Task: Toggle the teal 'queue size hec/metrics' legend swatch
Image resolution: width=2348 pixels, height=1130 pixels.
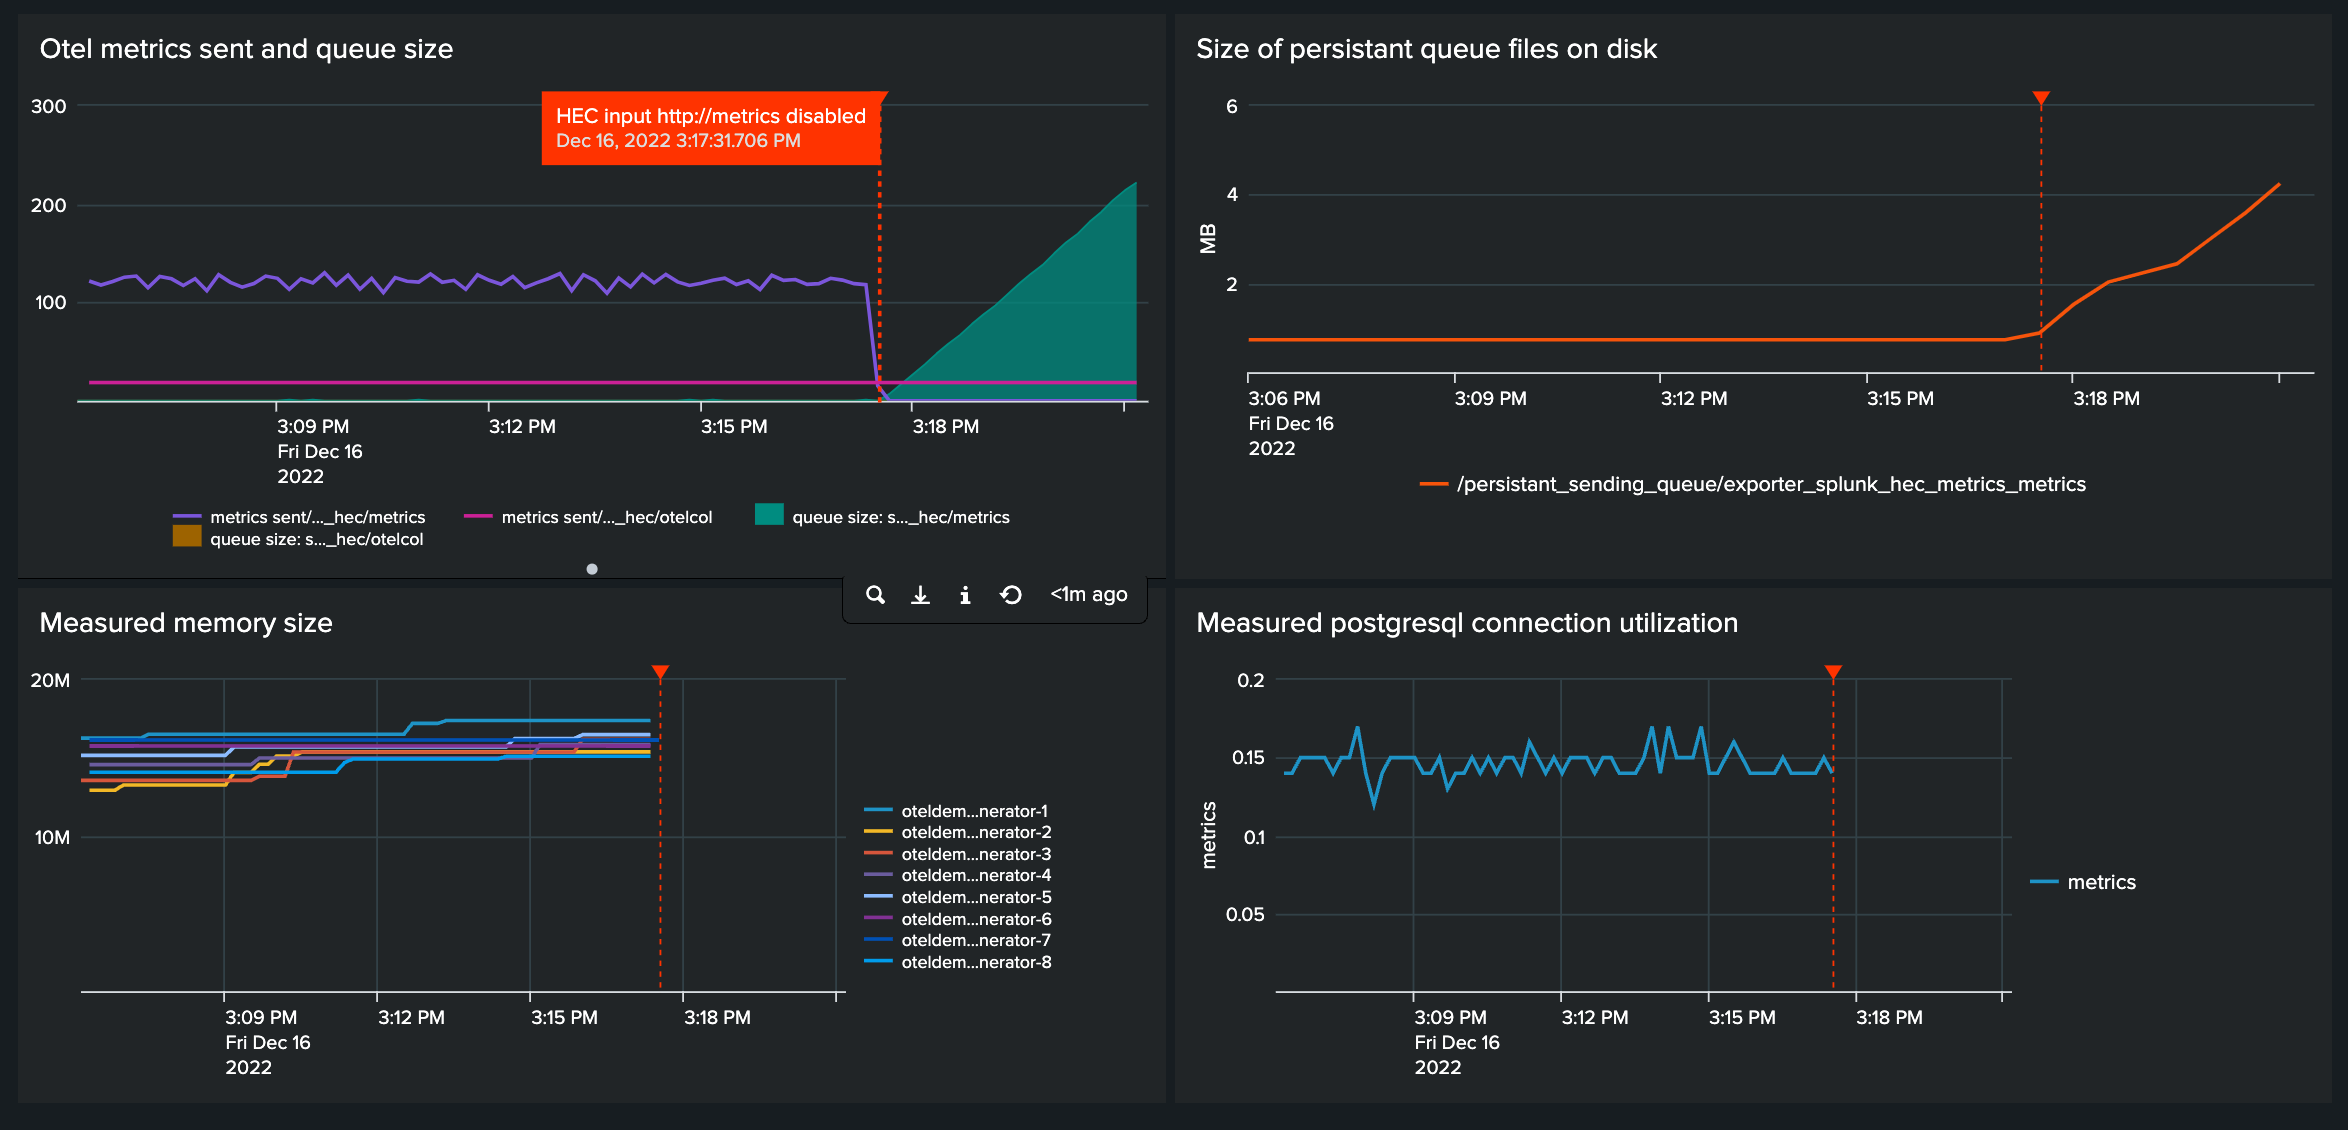Action: pyautogui.click(x=769, y=515)
